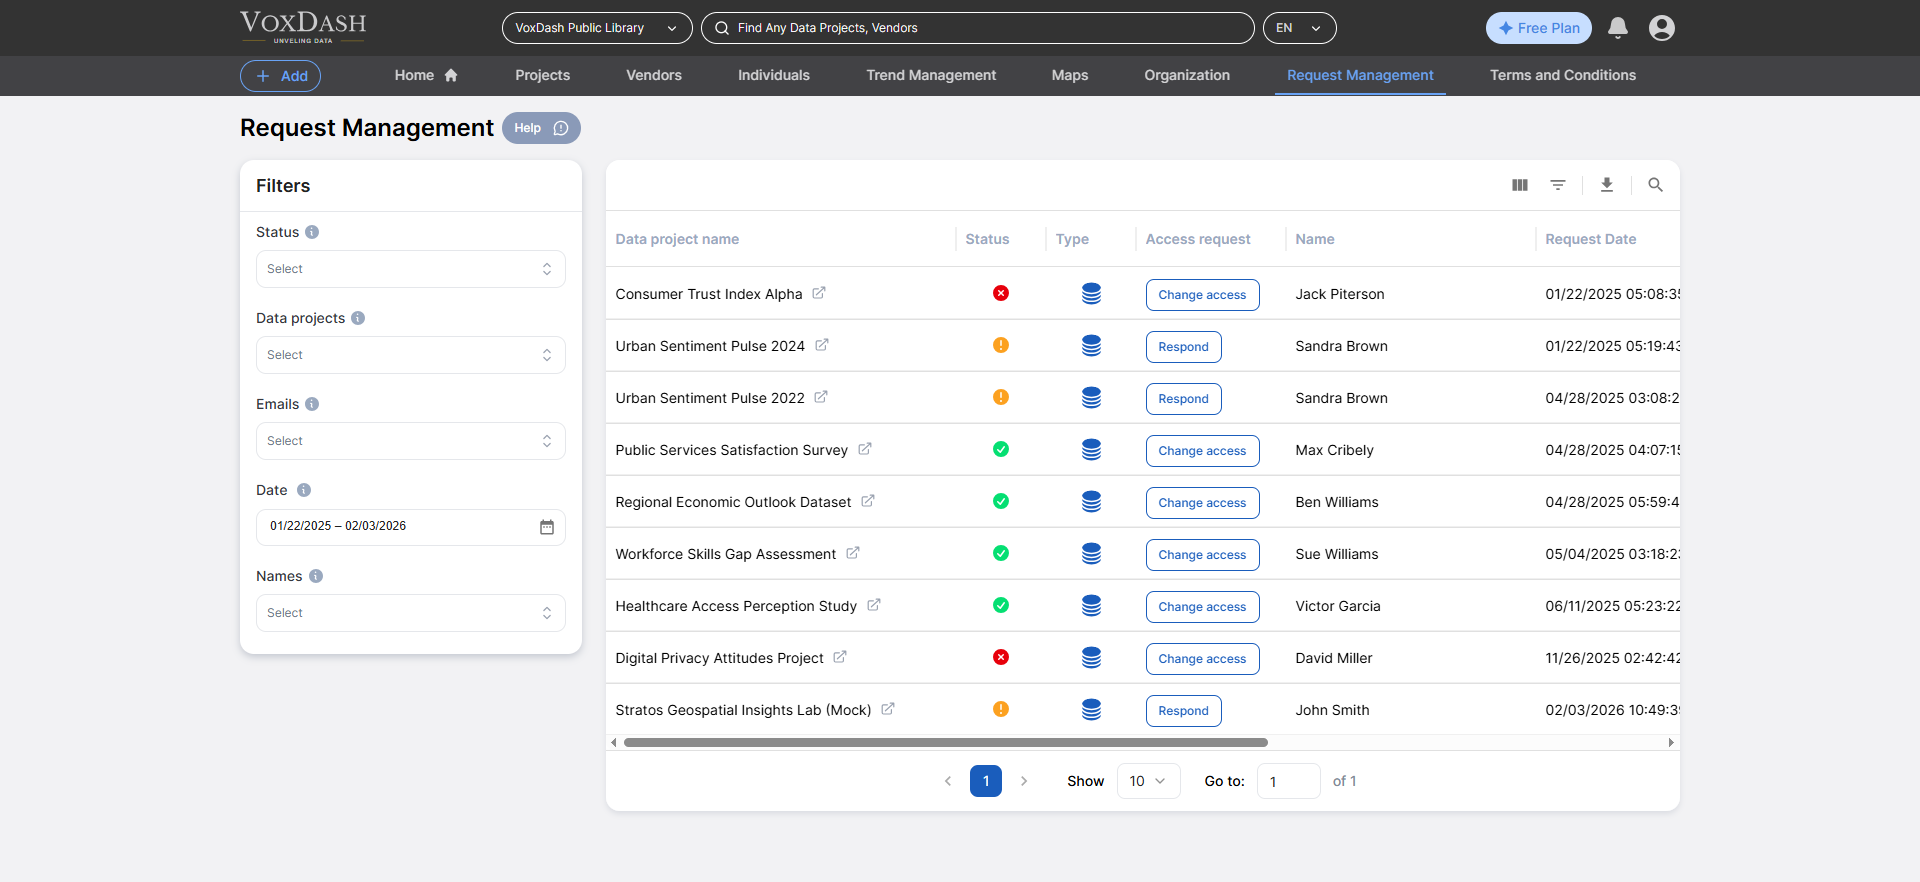Change rows shown per page dropdown

tap(1148, 781)
